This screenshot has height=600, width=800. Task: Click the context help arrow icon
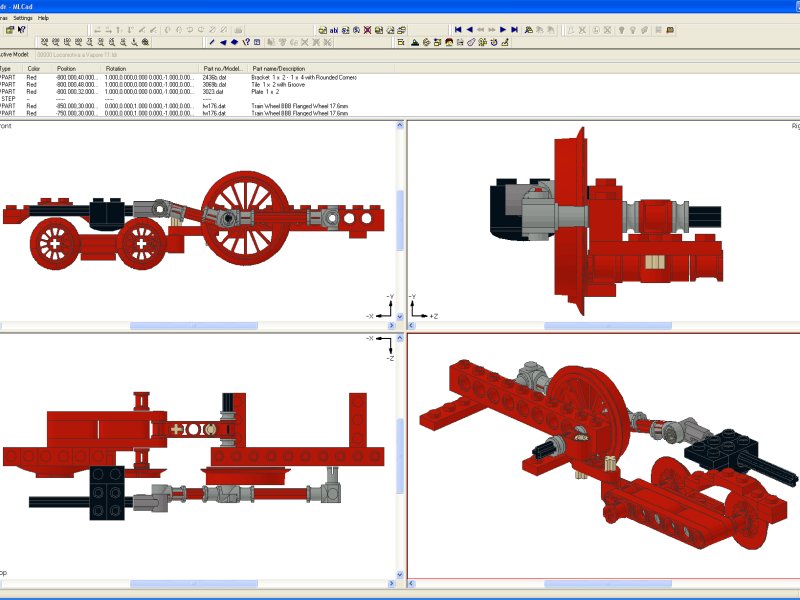click(21, 30)
